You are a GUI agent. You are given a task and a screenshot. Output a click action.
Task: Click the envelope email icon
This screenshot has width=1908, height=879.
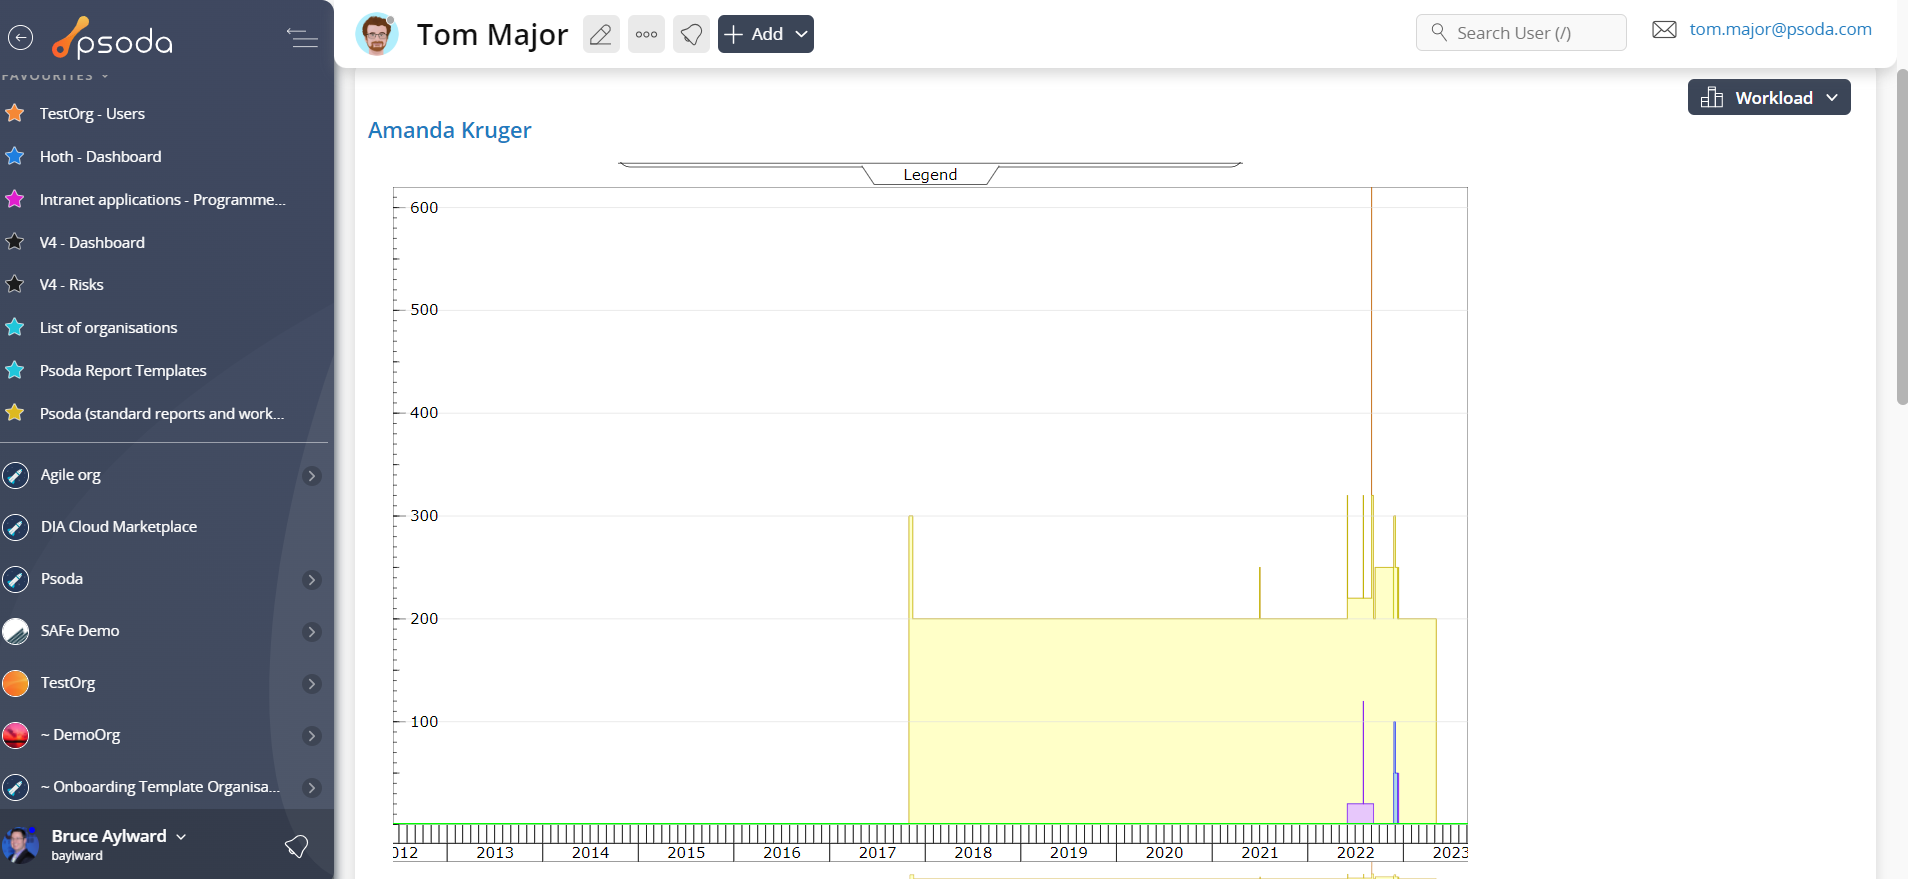pyautogui.click(x=1664, y=30)
